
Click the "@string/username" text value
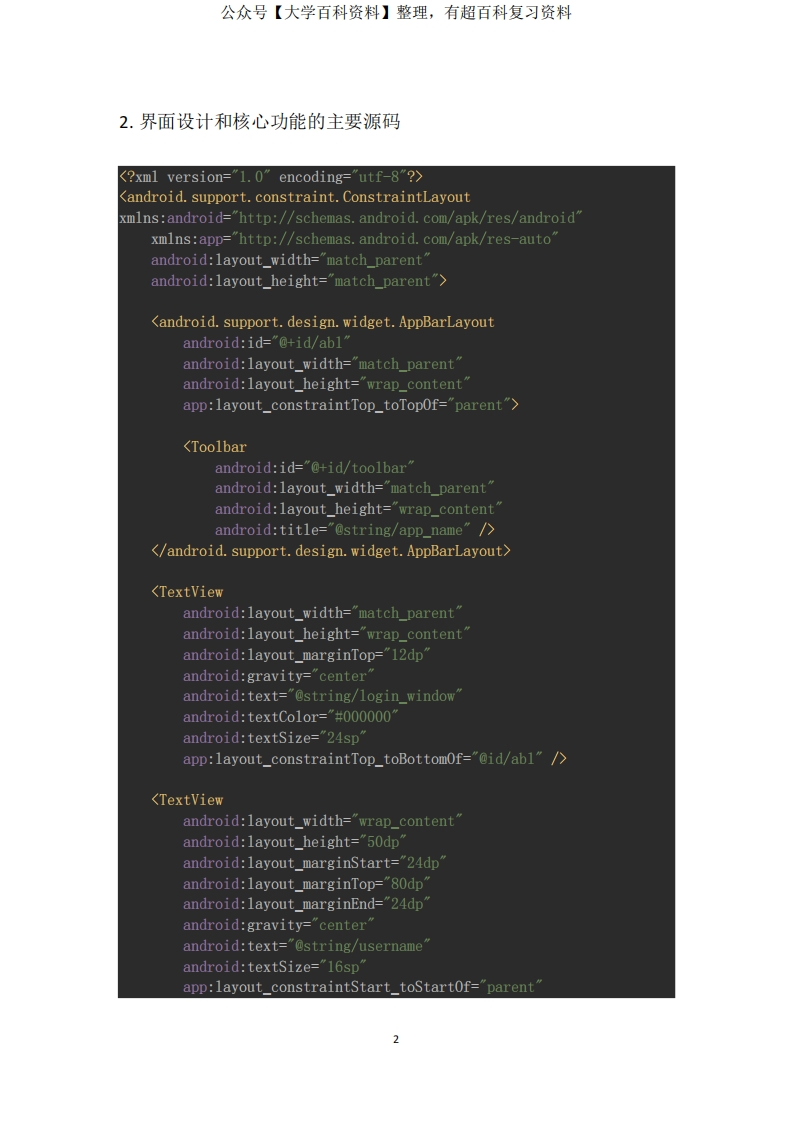(x=359, y=946)
